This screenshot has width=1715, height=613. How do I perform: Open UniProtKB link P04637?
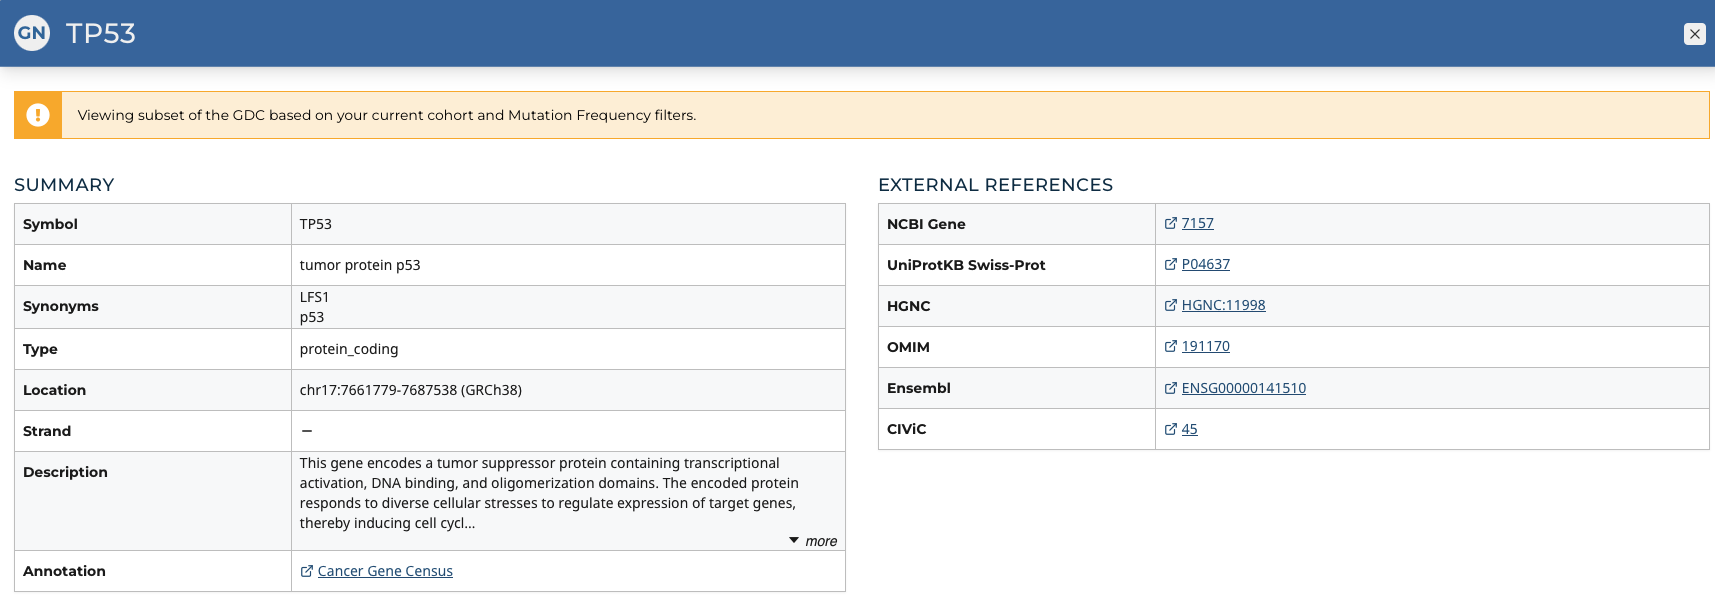(1205, 264)
